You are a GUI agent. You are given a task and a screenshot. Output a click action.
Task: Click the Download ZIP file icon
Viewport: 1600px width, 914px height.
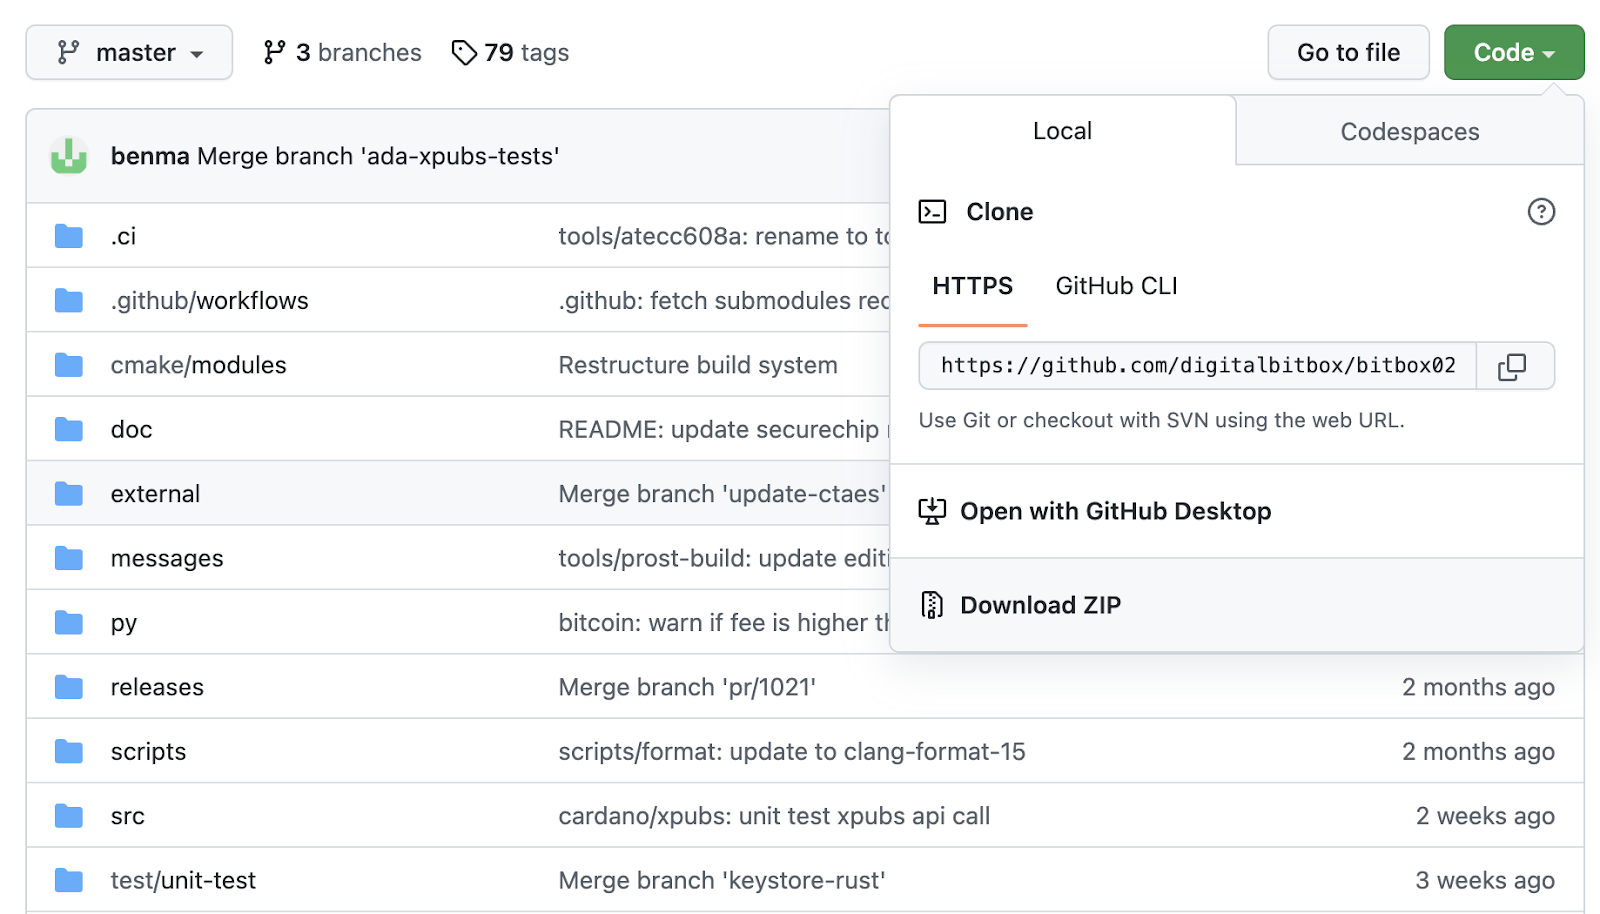[932, 605]
